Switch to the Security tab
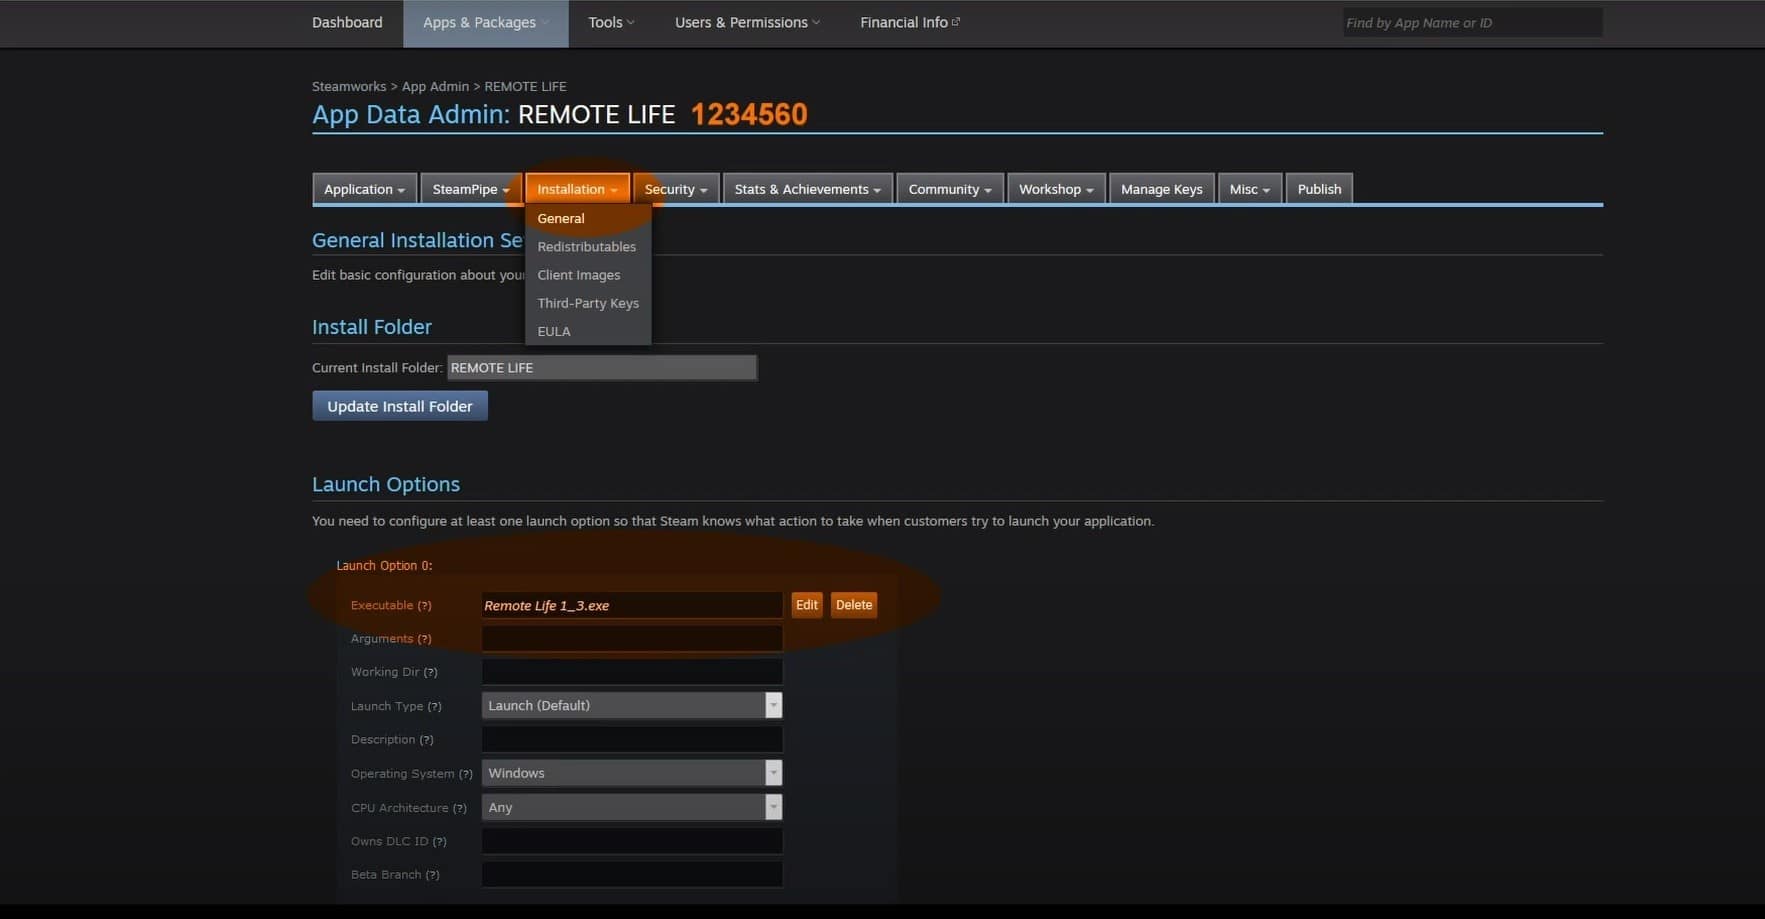 coord(676,188)
